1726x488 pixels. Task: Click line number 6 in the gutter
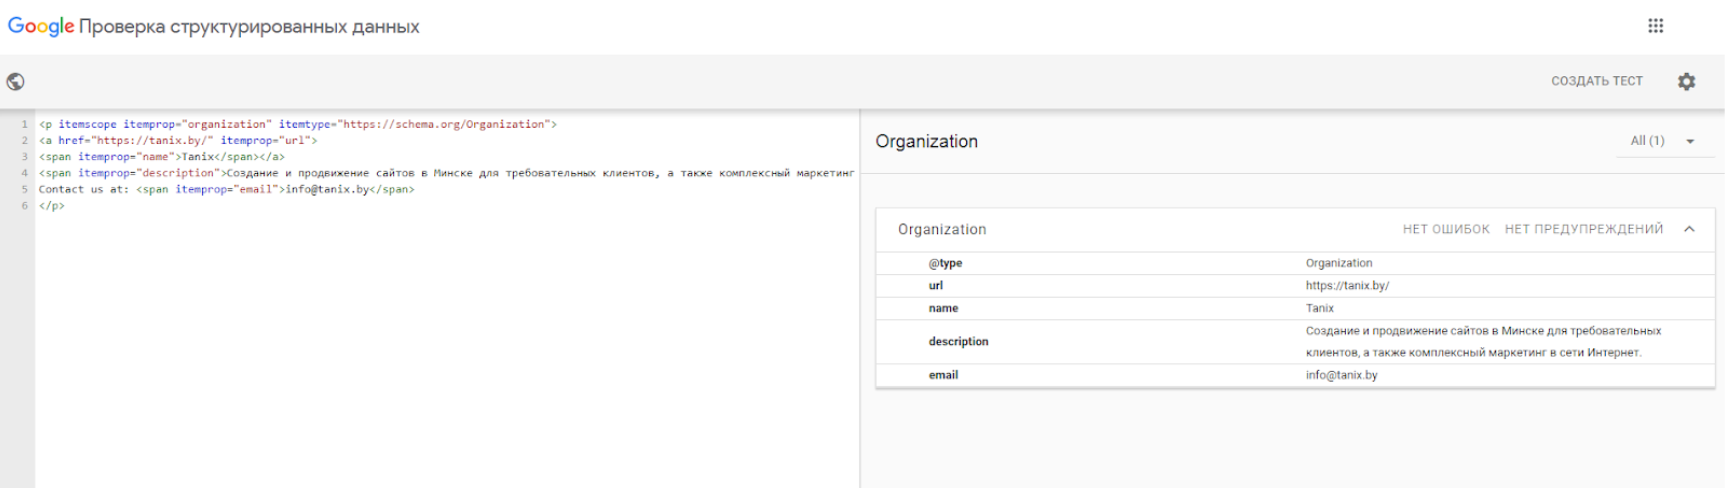coord(25,206)
